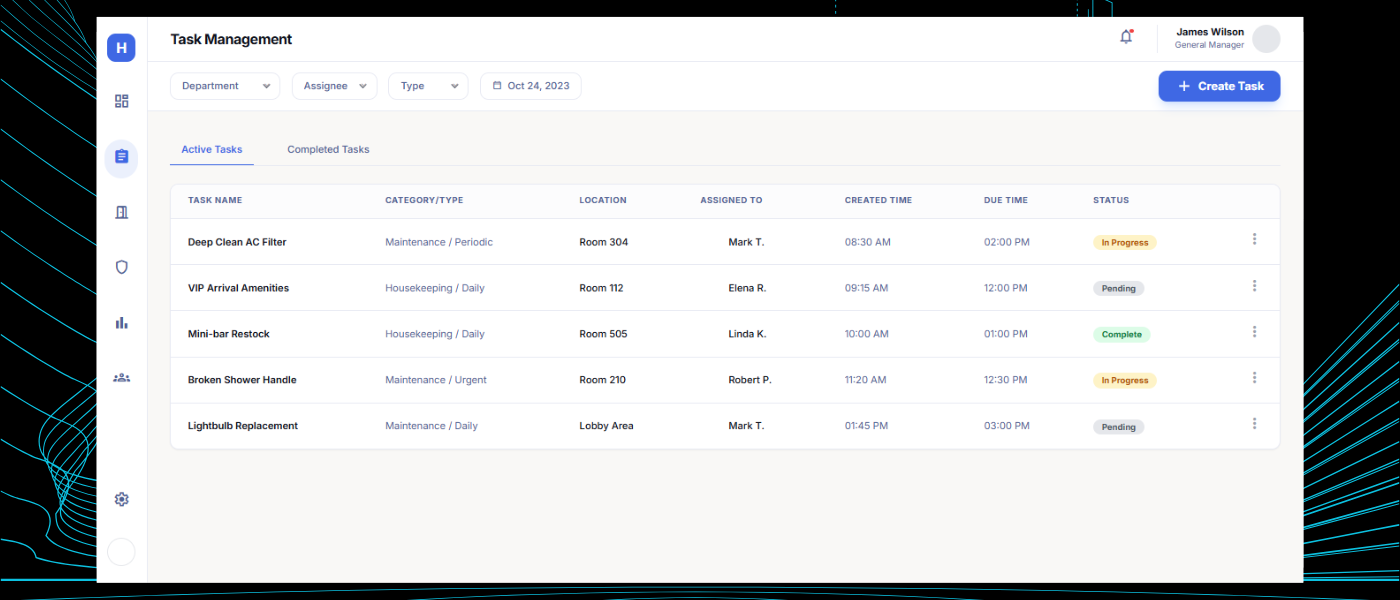1400x600 pixels.
Task: Click the notifications bell icon
Action: [1126, 38]
